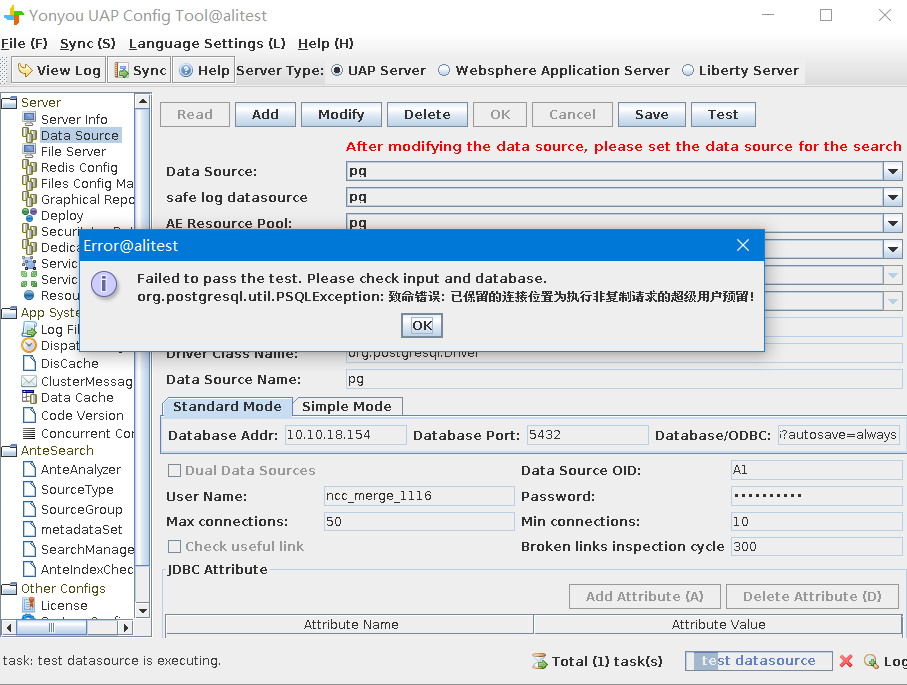Click the Add button

(266, 115)
